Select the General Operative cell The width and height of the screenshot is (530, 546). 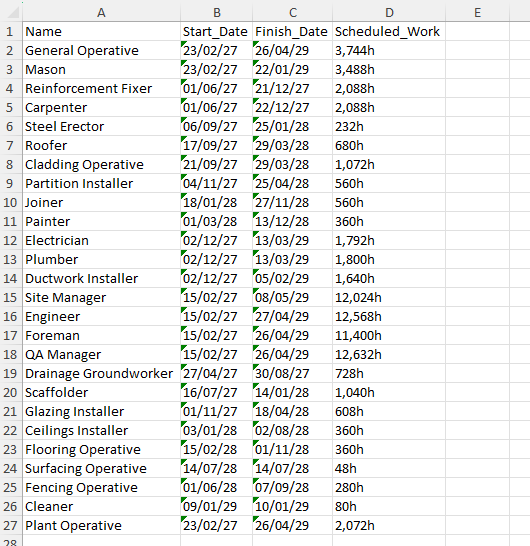pyautogui.click(x=102, y=50)
